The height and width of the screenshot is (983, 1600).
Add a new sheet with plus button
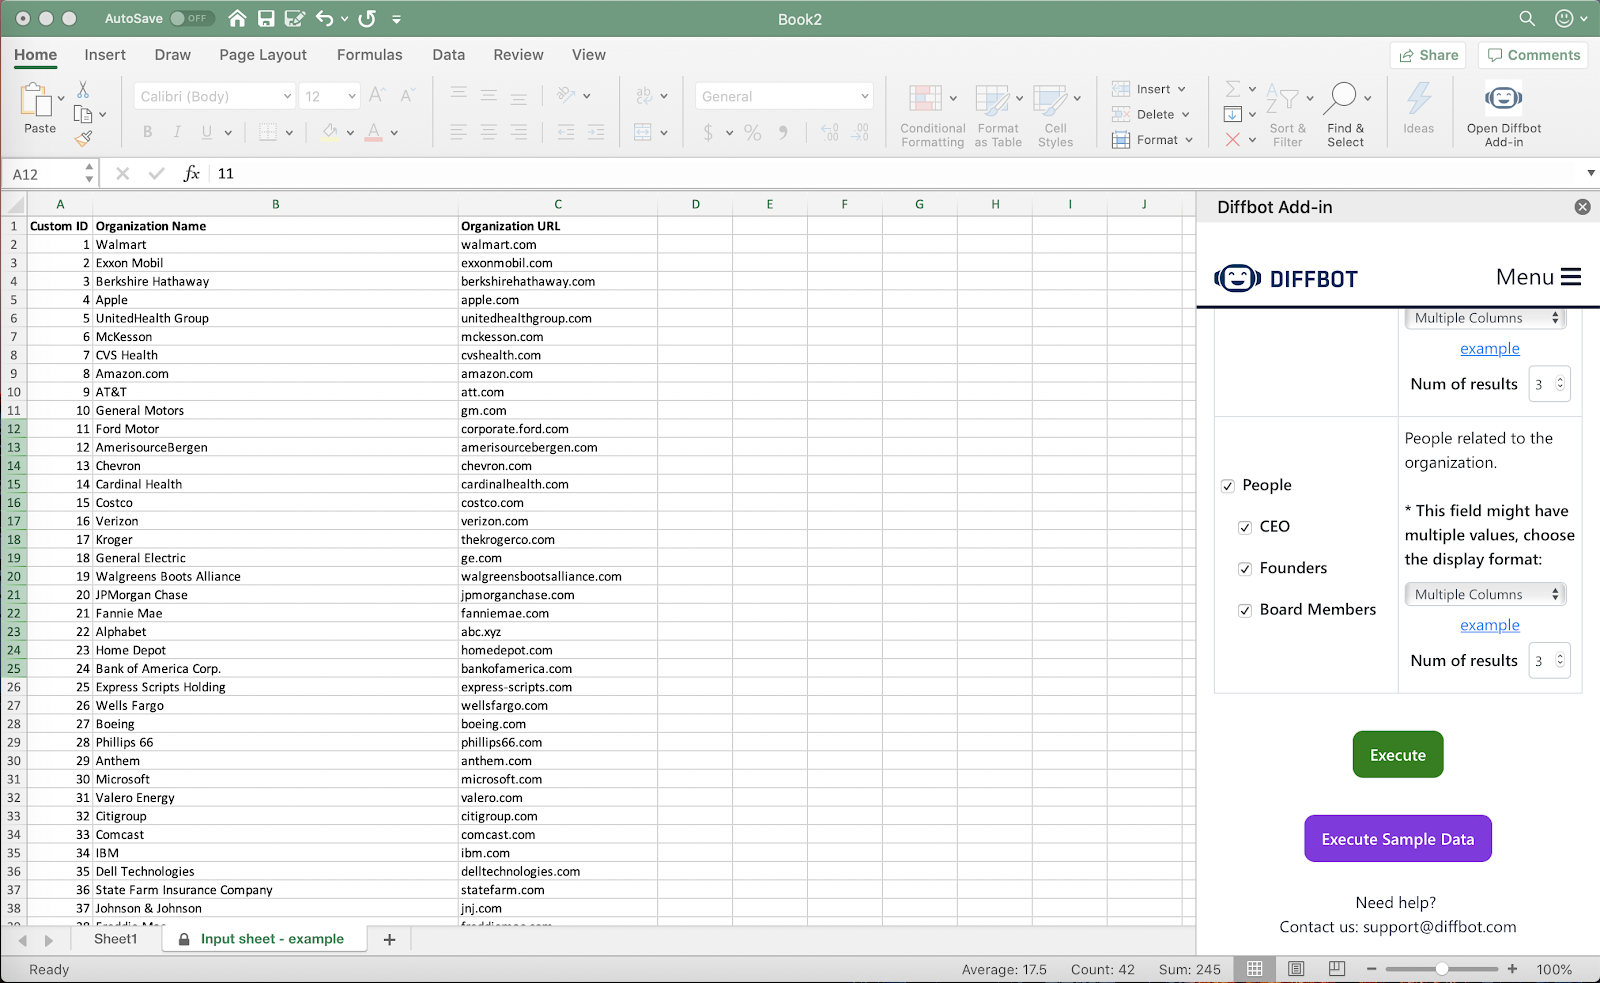point(389,940)
